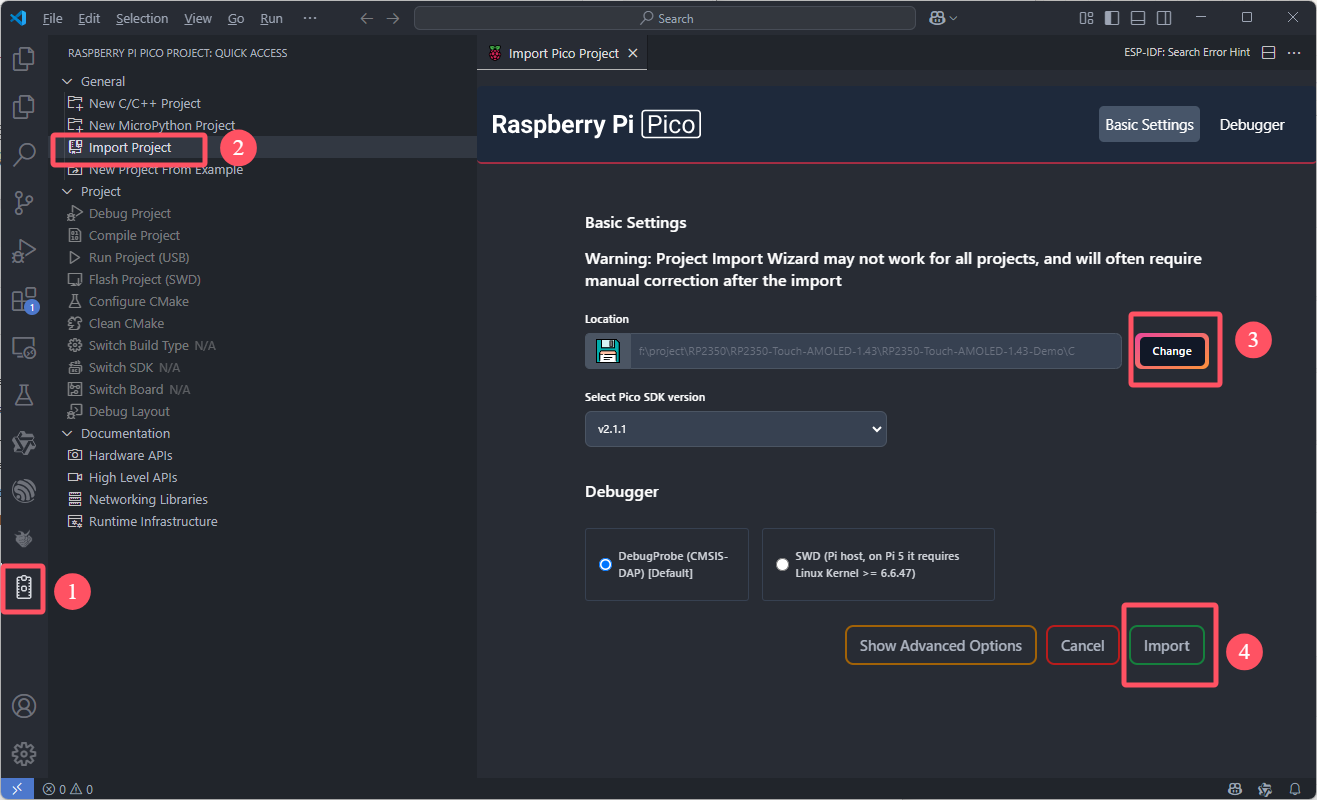
Task: Open the File menu
Action: [52, 18]
